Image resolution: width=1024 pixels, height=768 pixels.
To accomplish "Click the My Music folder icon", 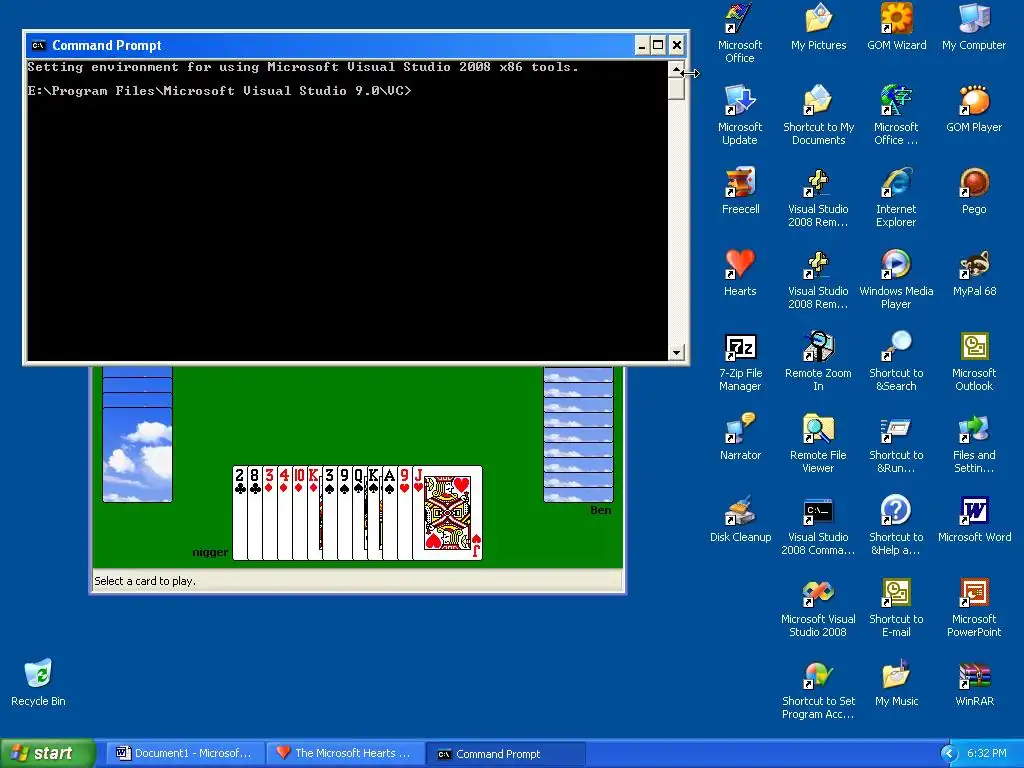I will [896, 683].
